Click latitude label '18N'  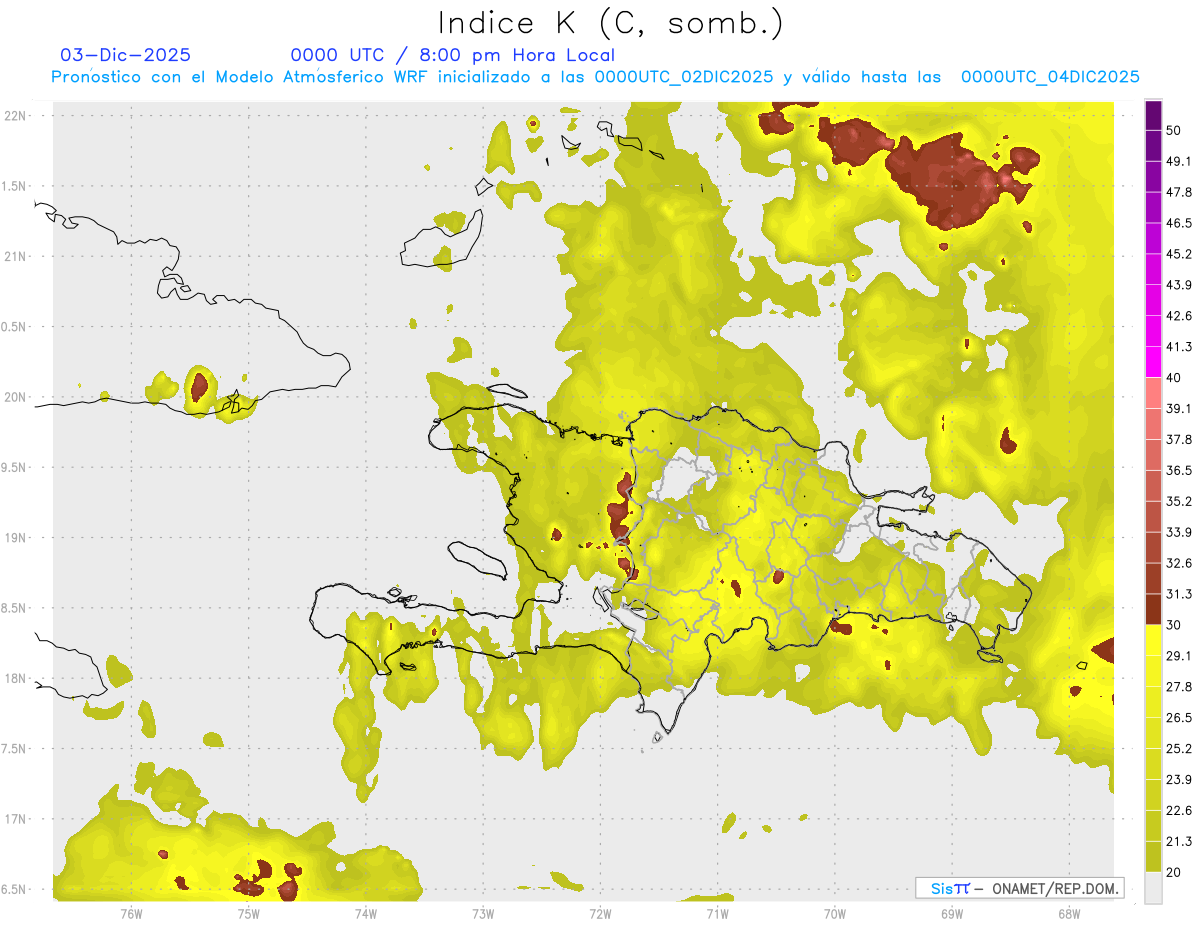(16, 678)
